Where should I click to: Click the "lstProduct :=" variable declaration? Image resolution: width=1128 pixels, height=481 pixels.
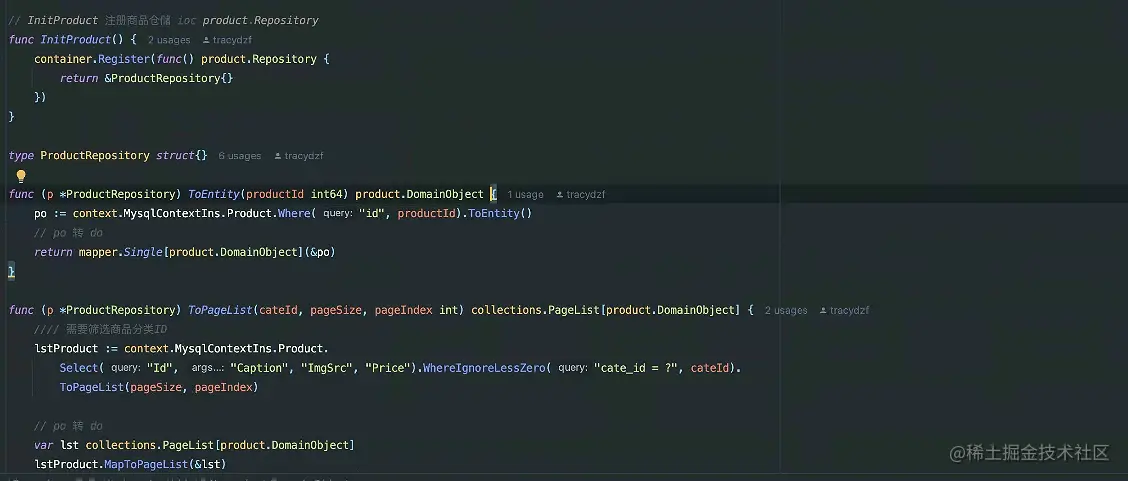click(x=76, y=349)
